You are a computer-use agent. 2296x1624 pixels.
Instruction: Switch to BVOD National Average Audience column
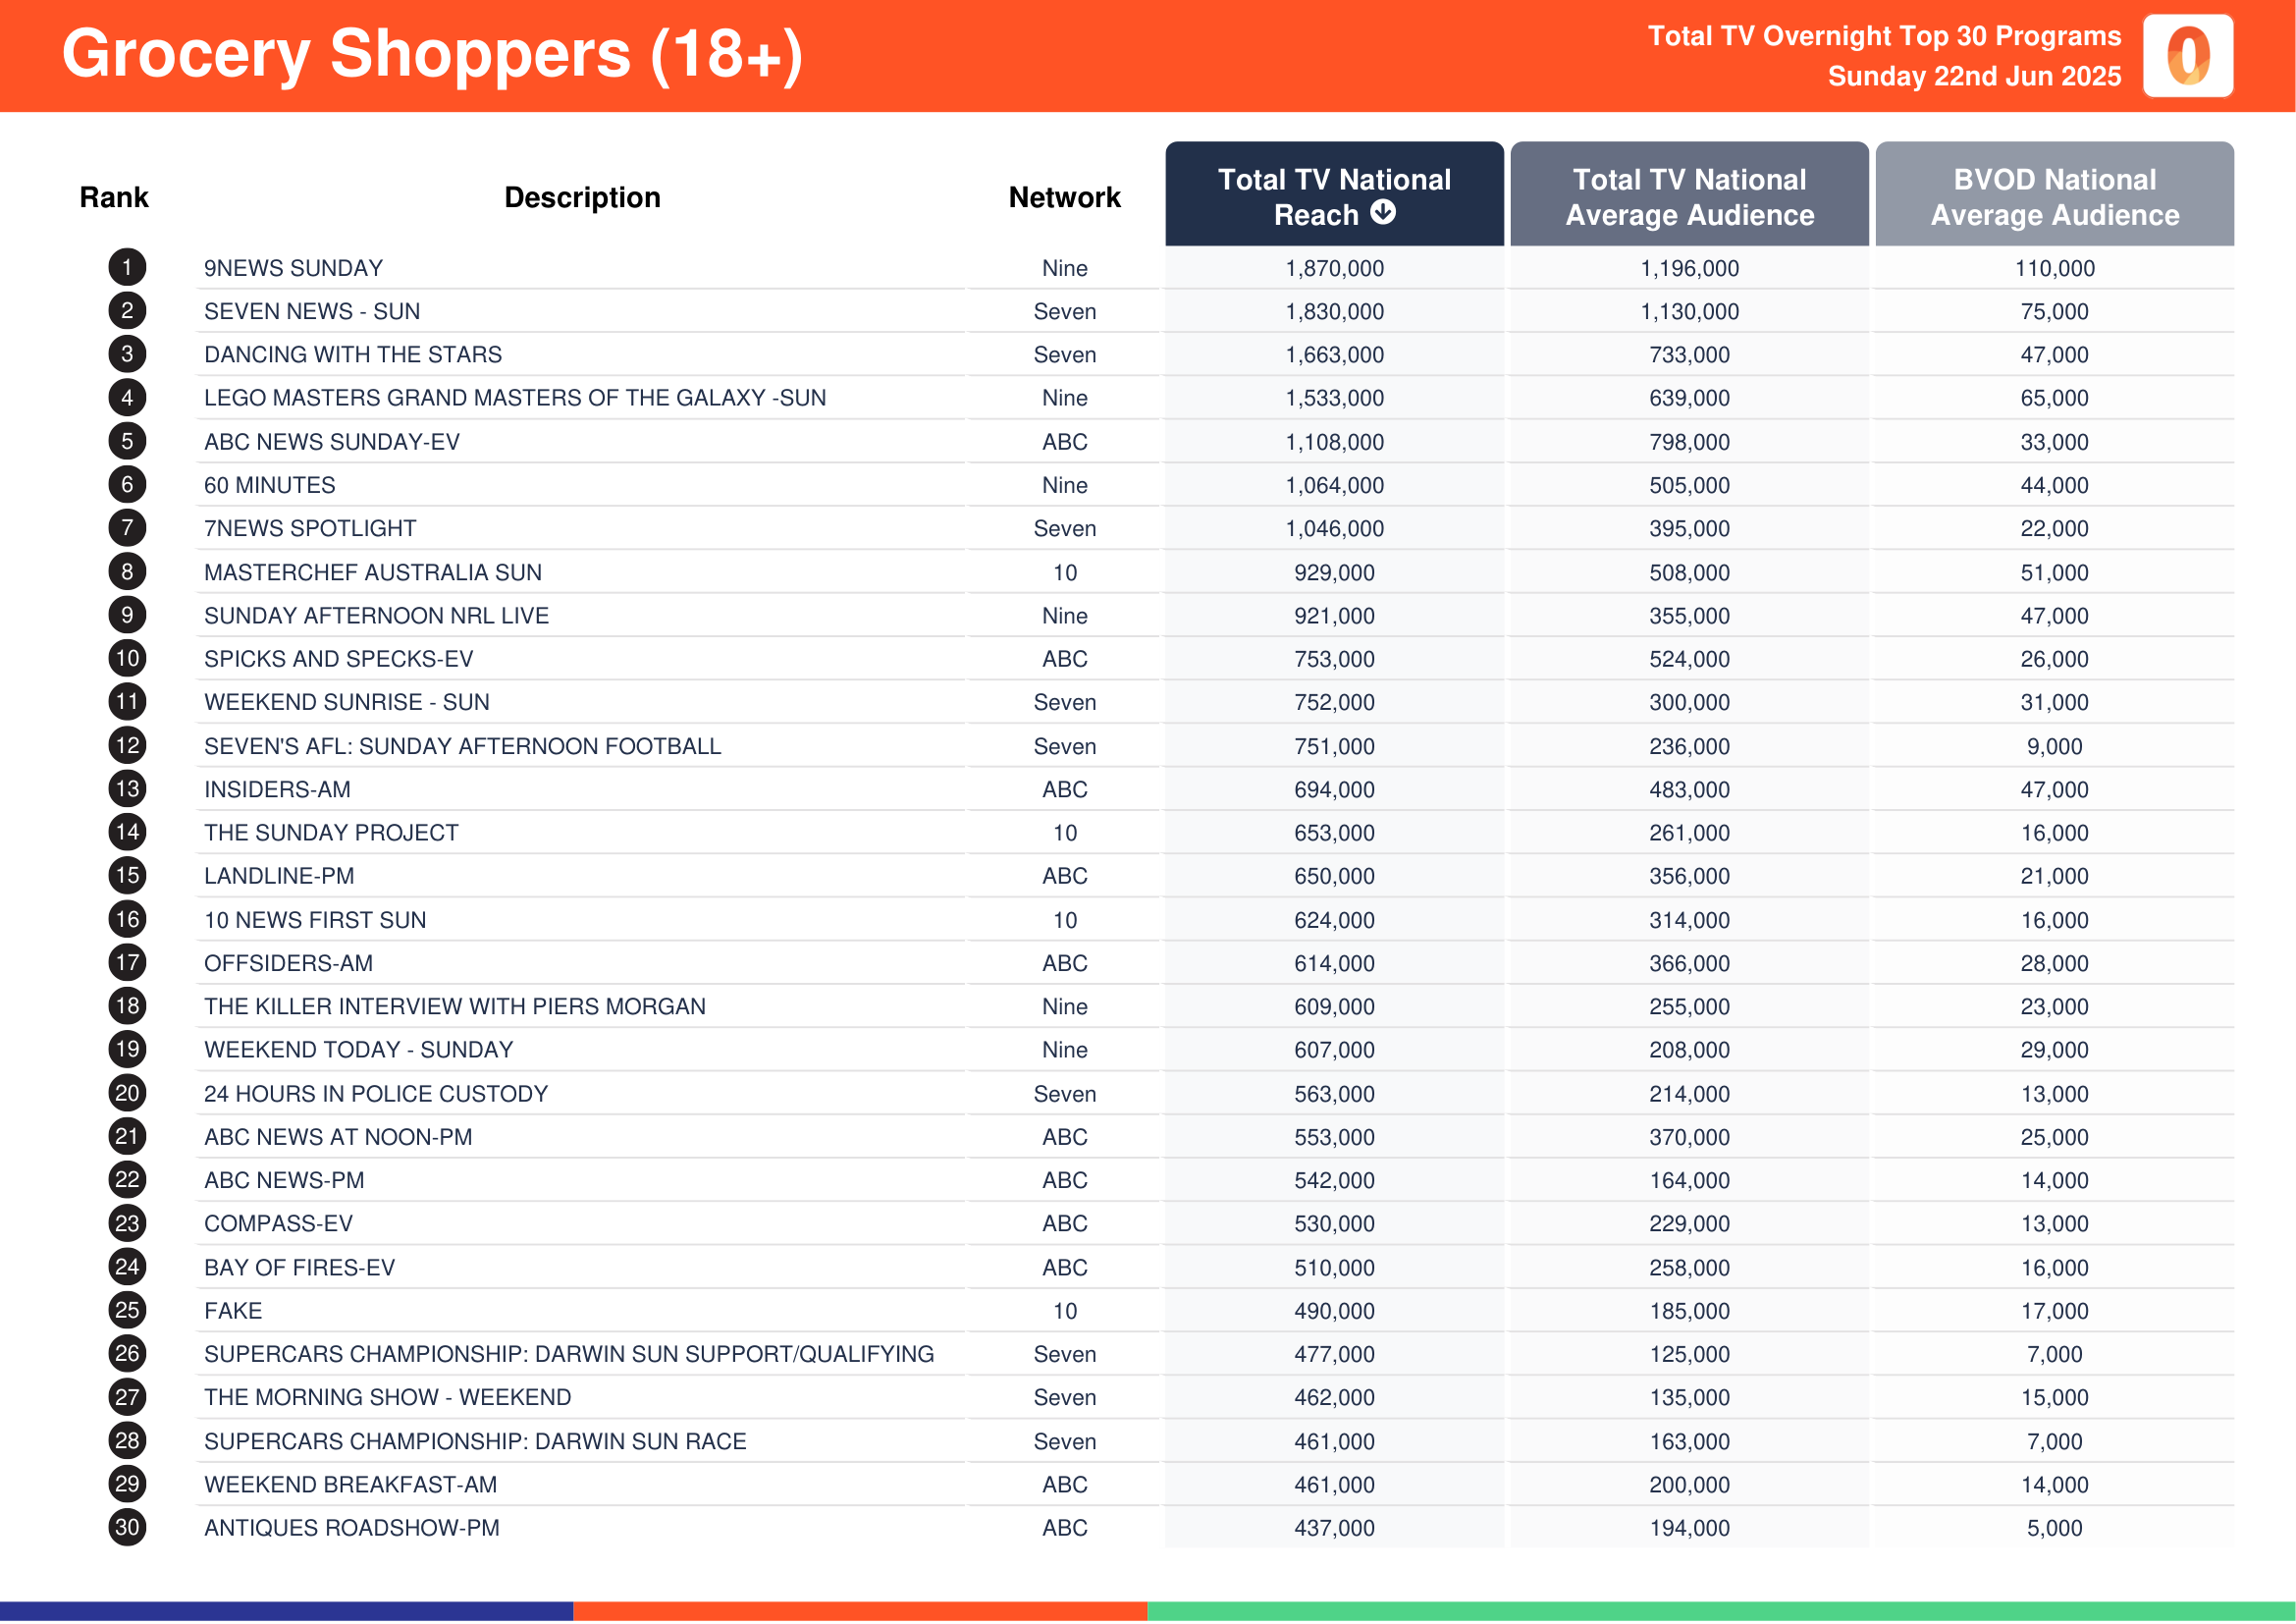[x=2054, y=194]
